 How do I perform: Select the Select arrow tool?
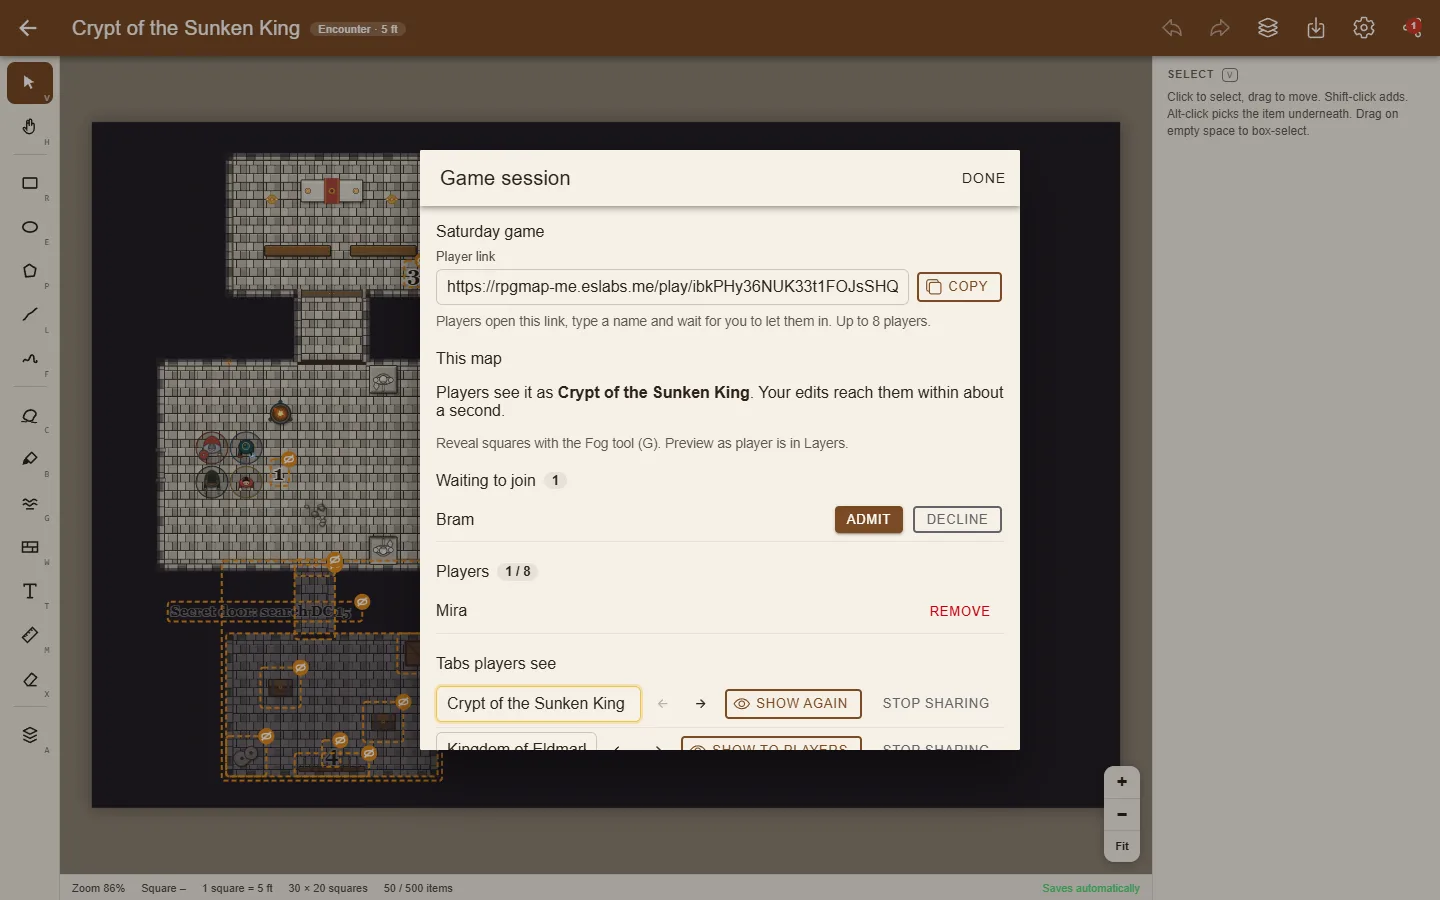tap(29, 83)
